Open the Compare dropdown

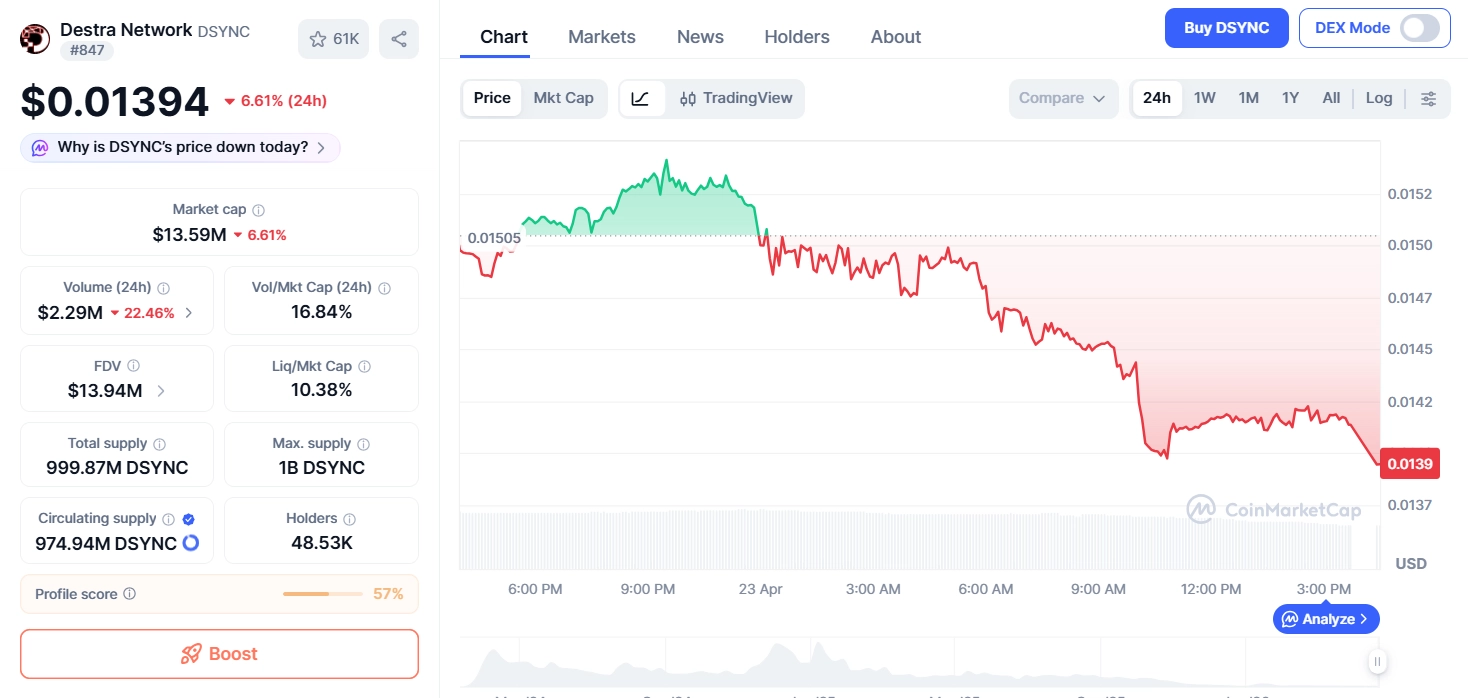point(1062,98)
